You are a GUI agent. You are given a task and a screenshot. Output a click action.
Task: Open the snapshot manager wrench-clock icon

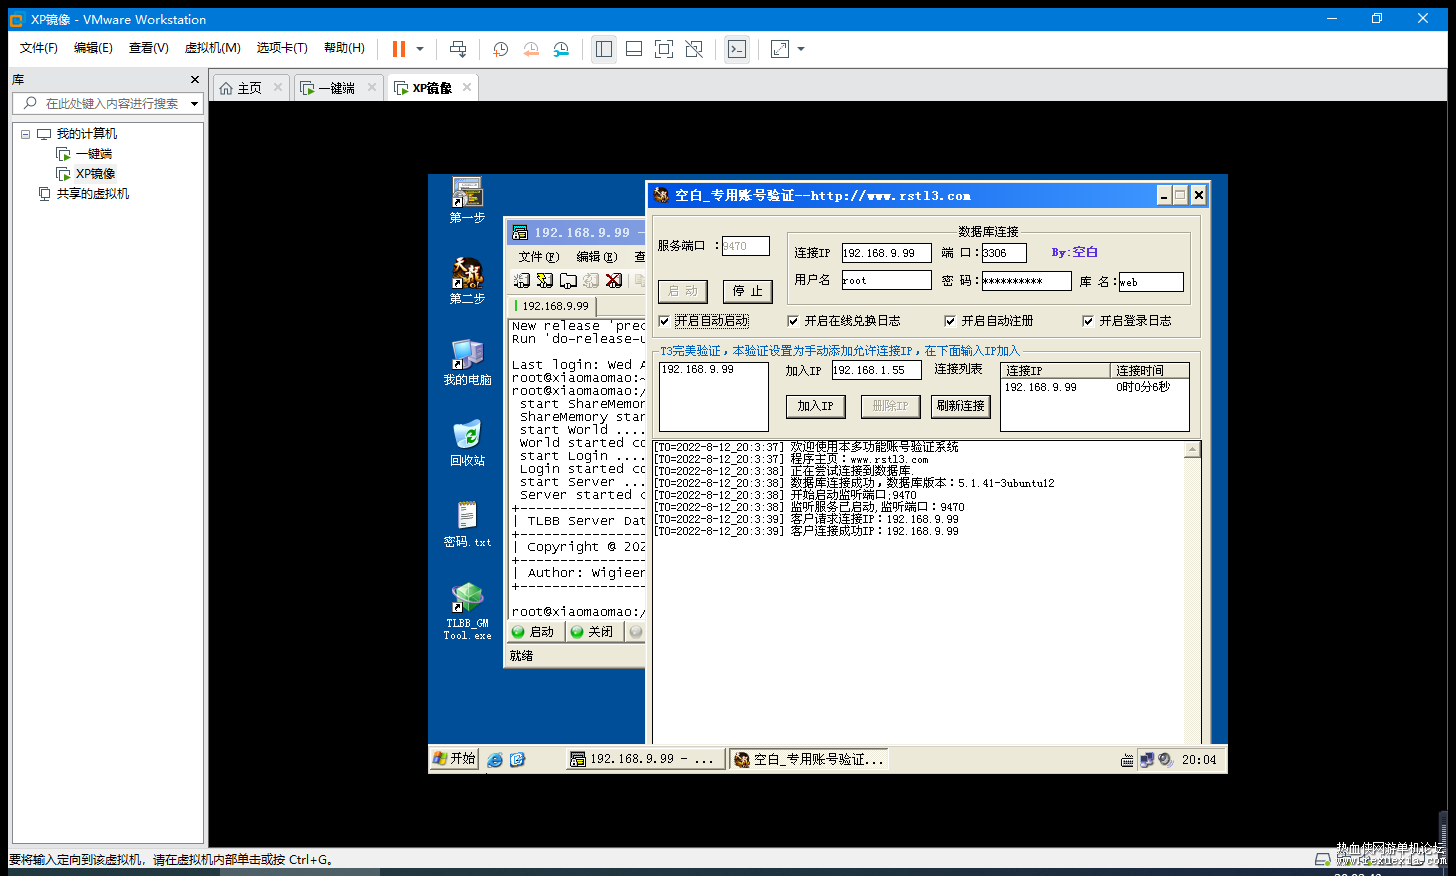tap(561, 49)
